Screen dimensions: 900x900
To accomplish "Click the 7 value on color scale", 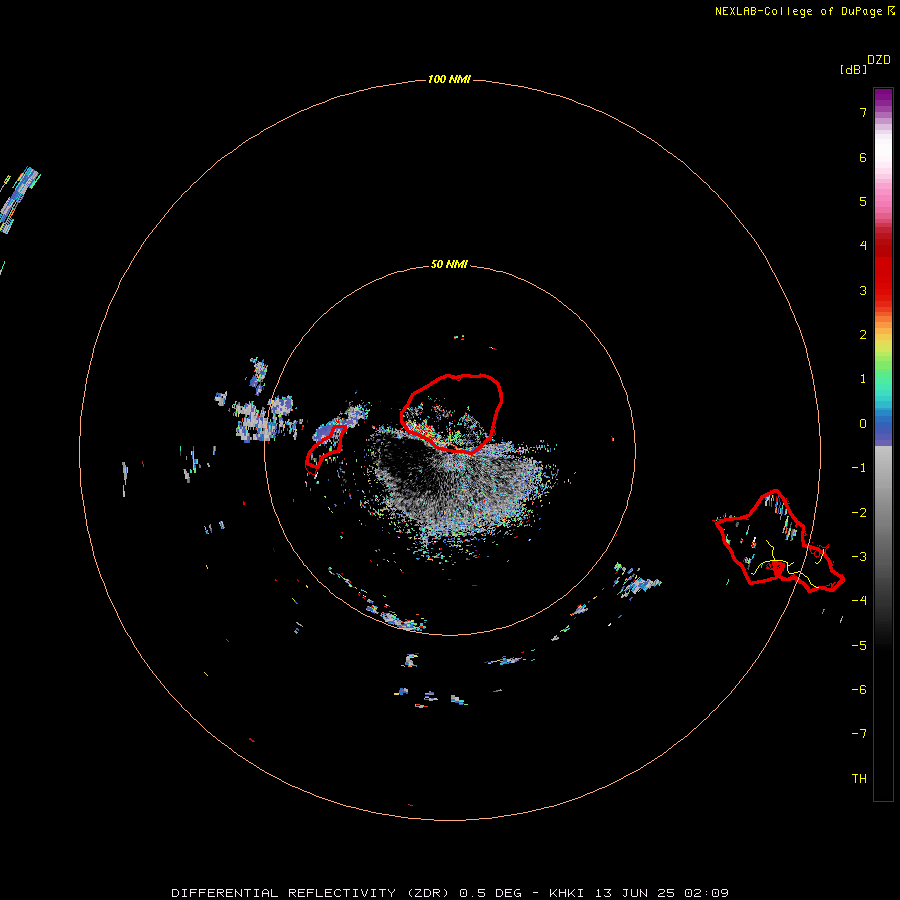I will (x=863, y=112).
